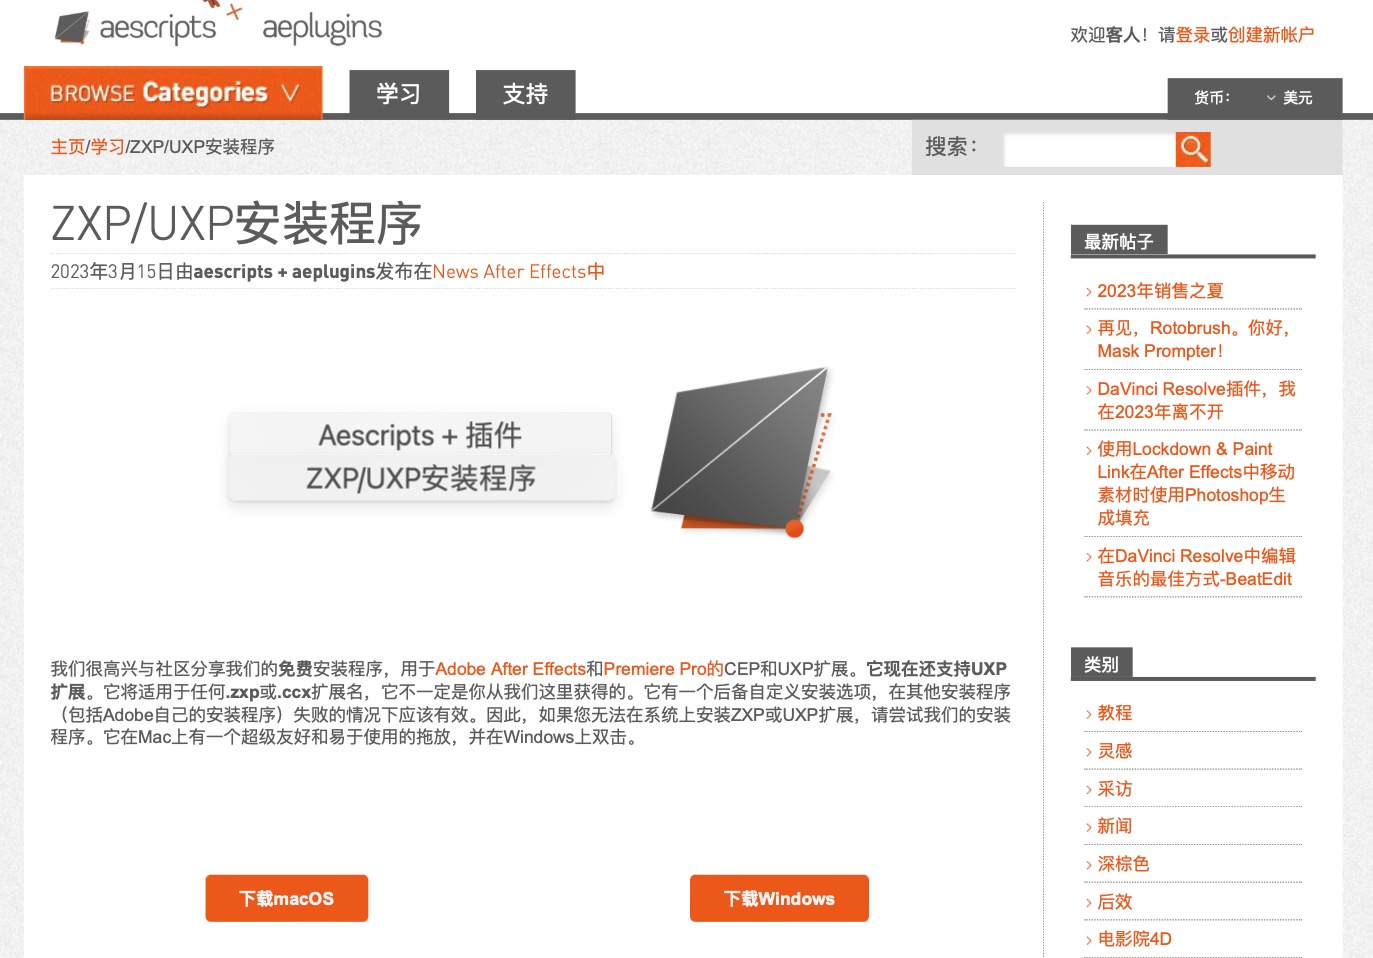Select the 采访 category
The image size is (1373, 958).
pos(1114,789)
